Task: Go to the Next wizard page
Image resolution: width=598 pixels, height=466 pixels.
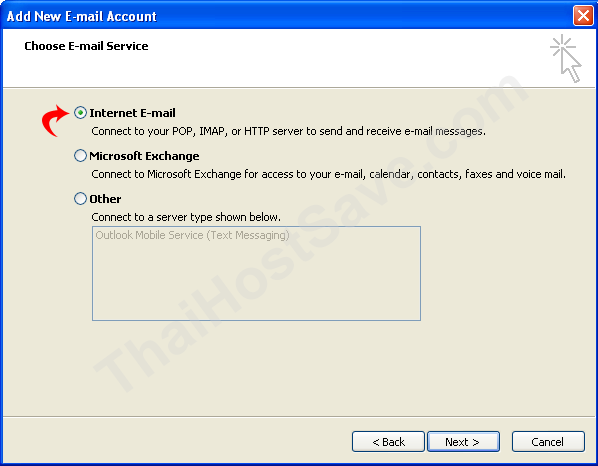Action: [463, 442]
